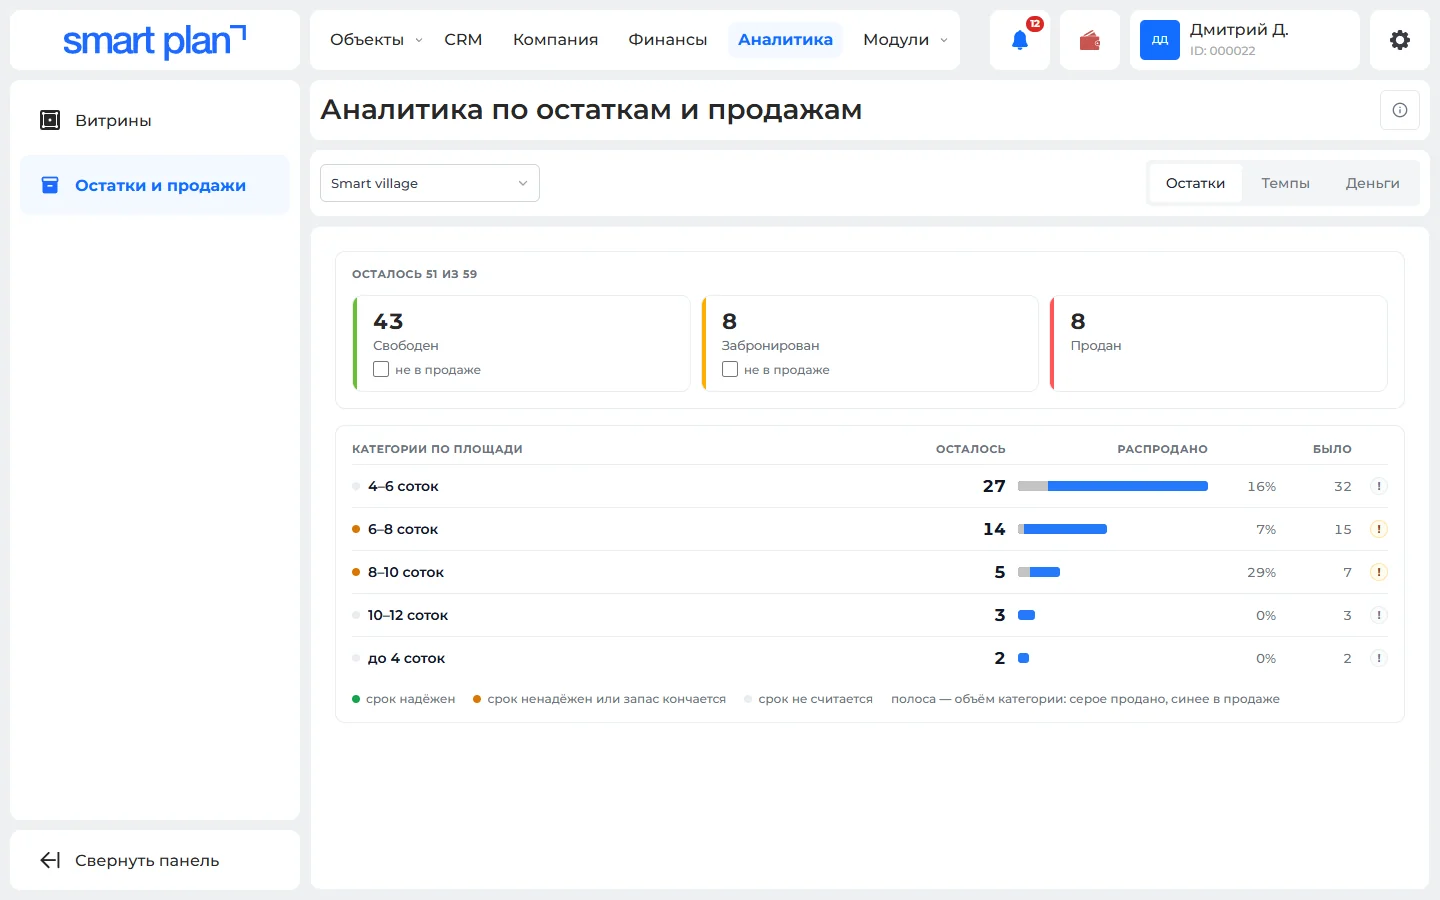Open the Smart village project dropdown
The width and height of the screenshot is (1440, 900).
tap(430, 183)
